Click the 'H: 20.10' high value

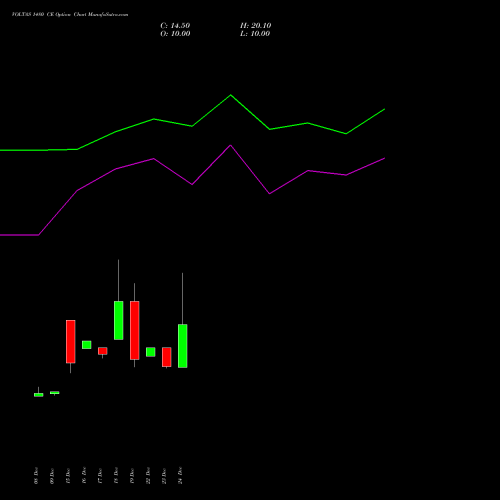(x=256, y=26)
